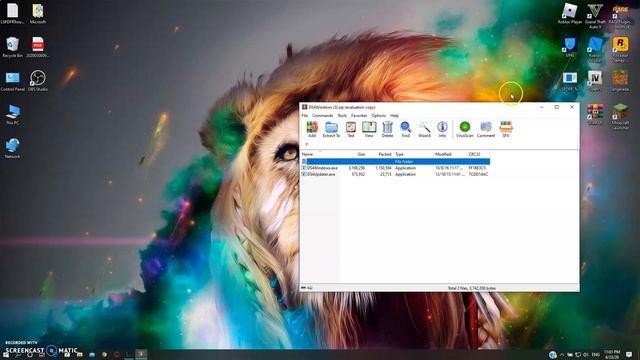The image size is (640, 360).
Task: Launch Roblox Player desktop shortcut
Action: (x=570, y=14)
